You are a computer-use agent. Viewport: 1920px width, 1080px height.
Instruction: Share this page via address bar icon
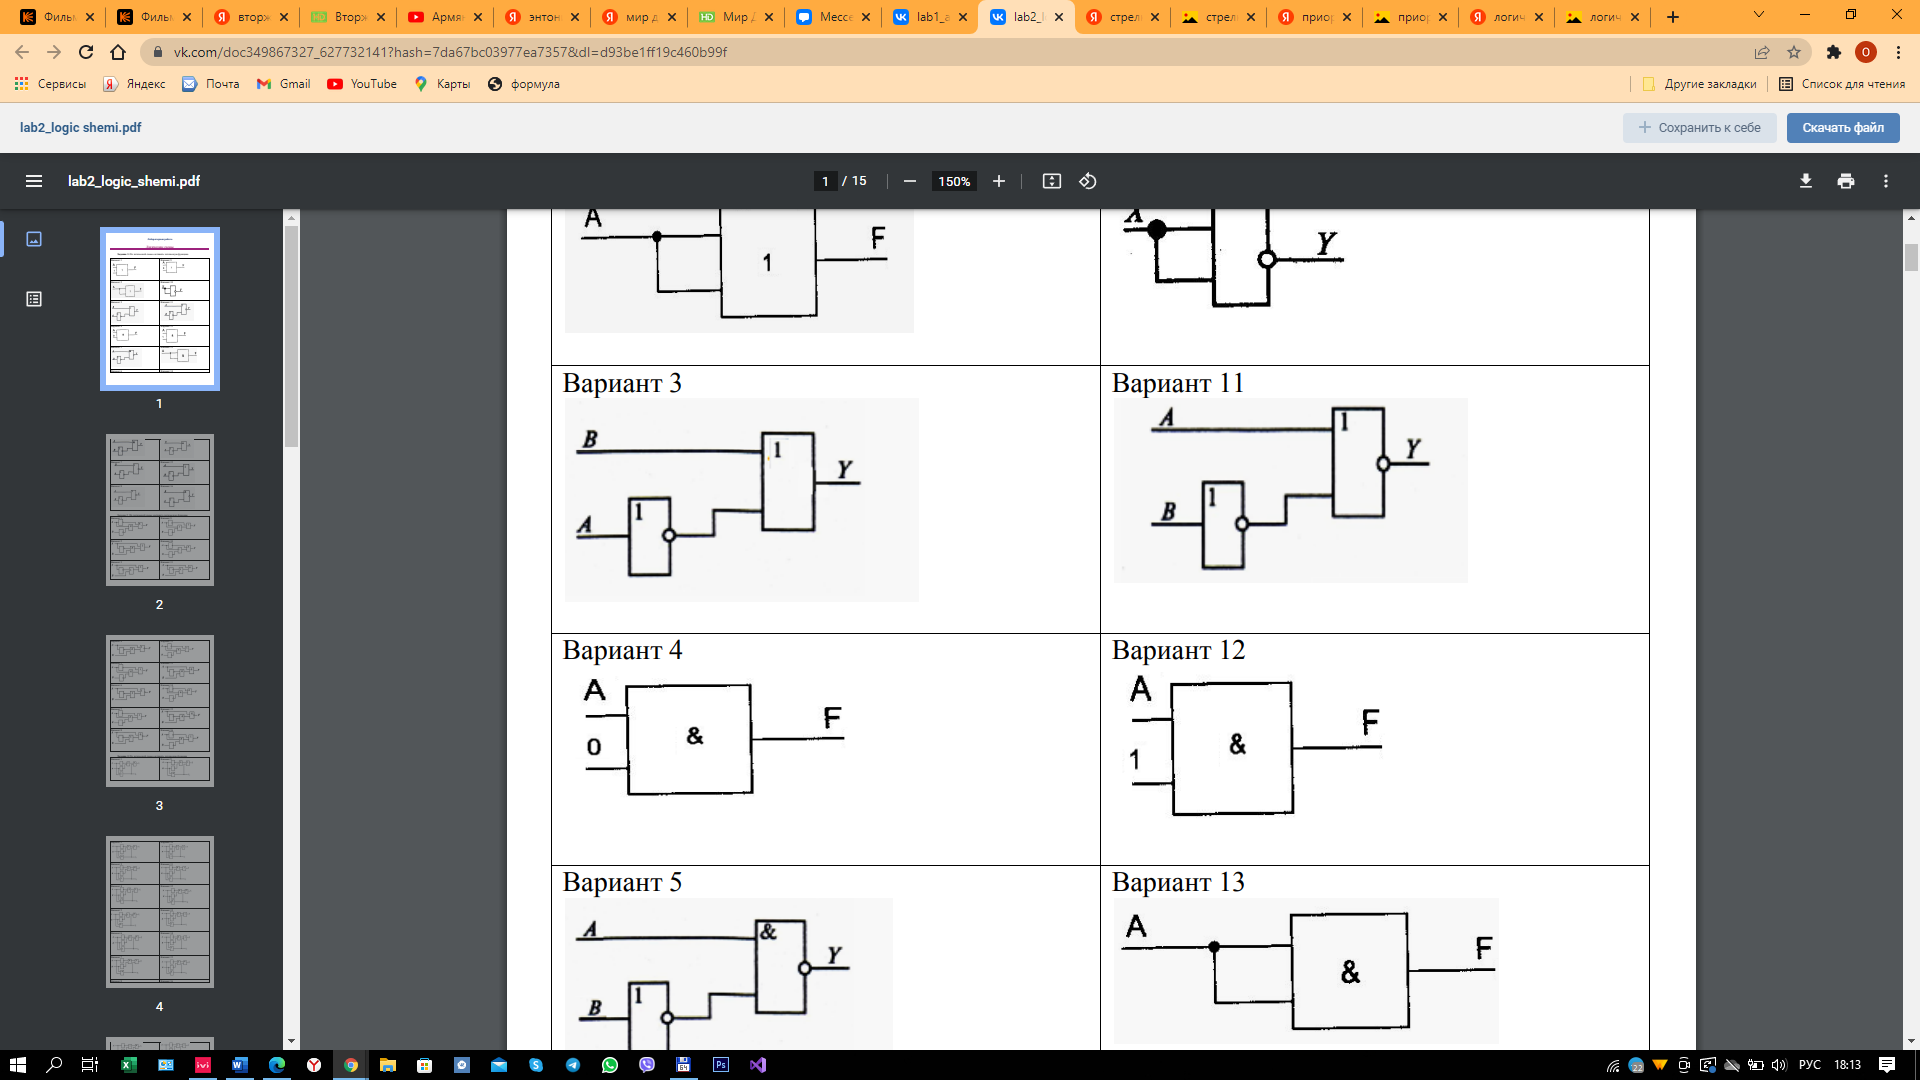[x=1762, y=52]
